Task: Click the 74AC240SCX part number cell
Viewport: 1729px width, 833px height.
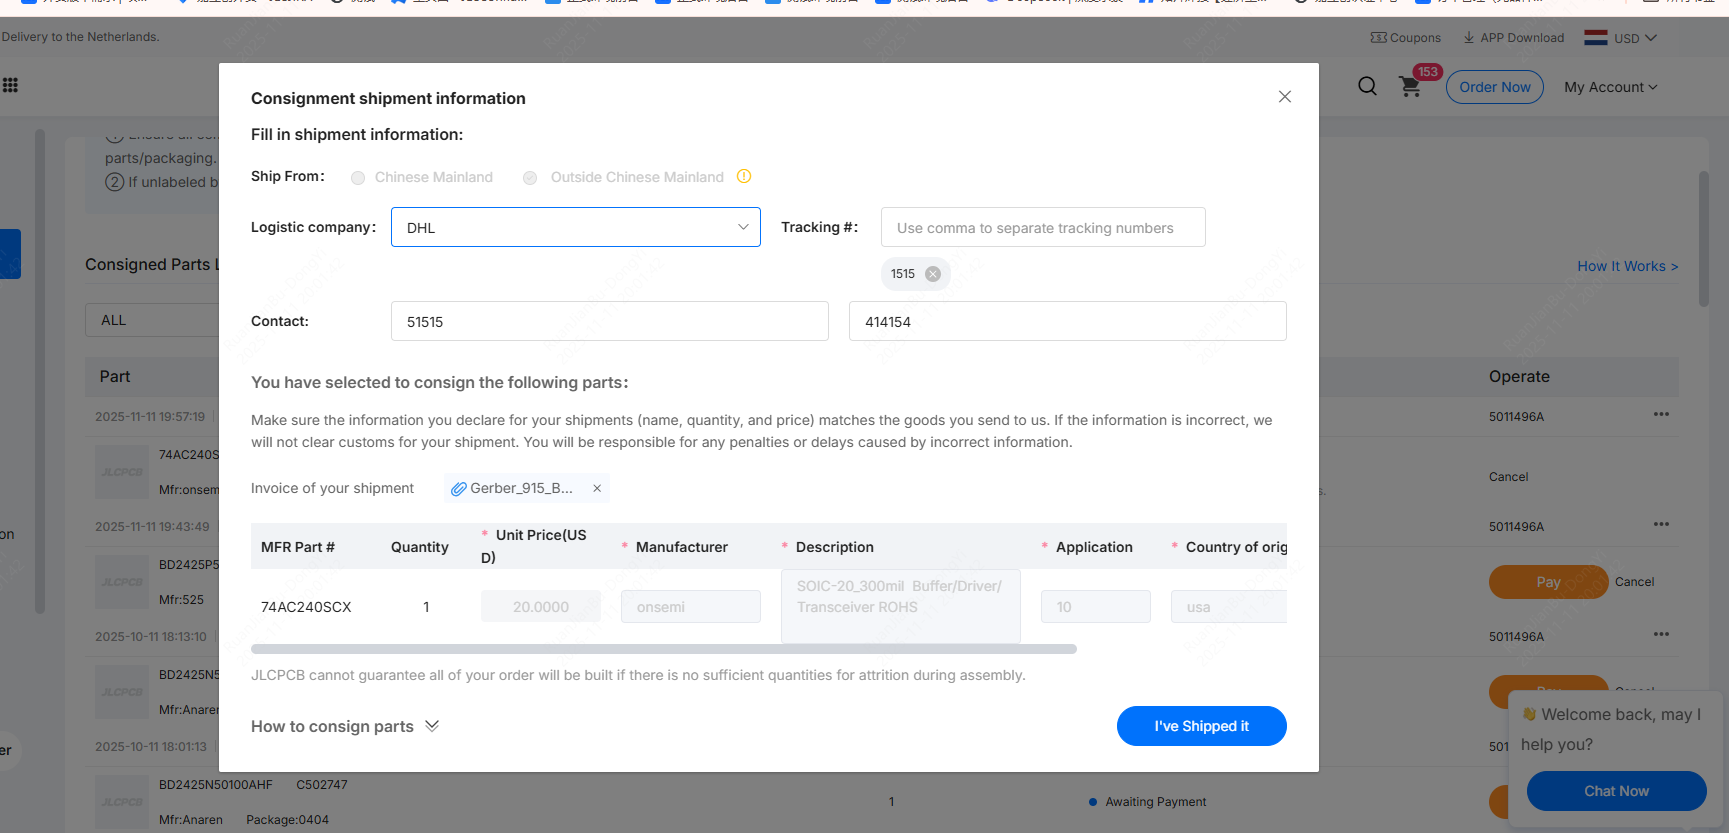Action: [x=306, y=607]
